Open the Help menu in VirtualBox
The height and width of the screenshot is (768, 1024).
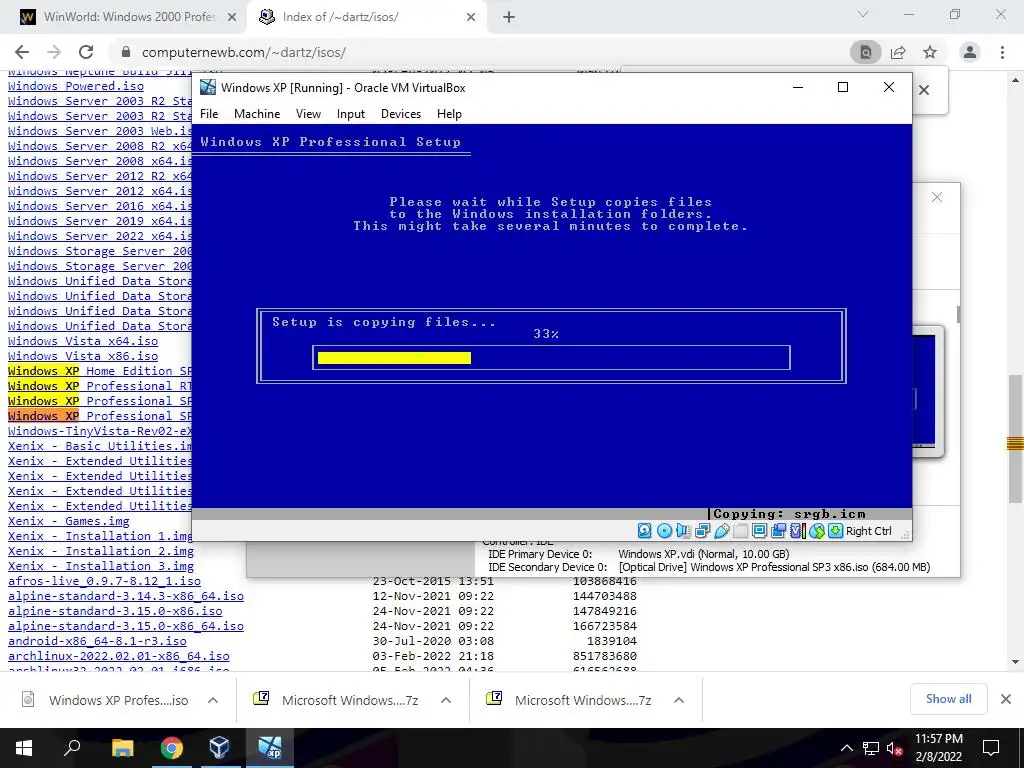[x=449, y=114]
